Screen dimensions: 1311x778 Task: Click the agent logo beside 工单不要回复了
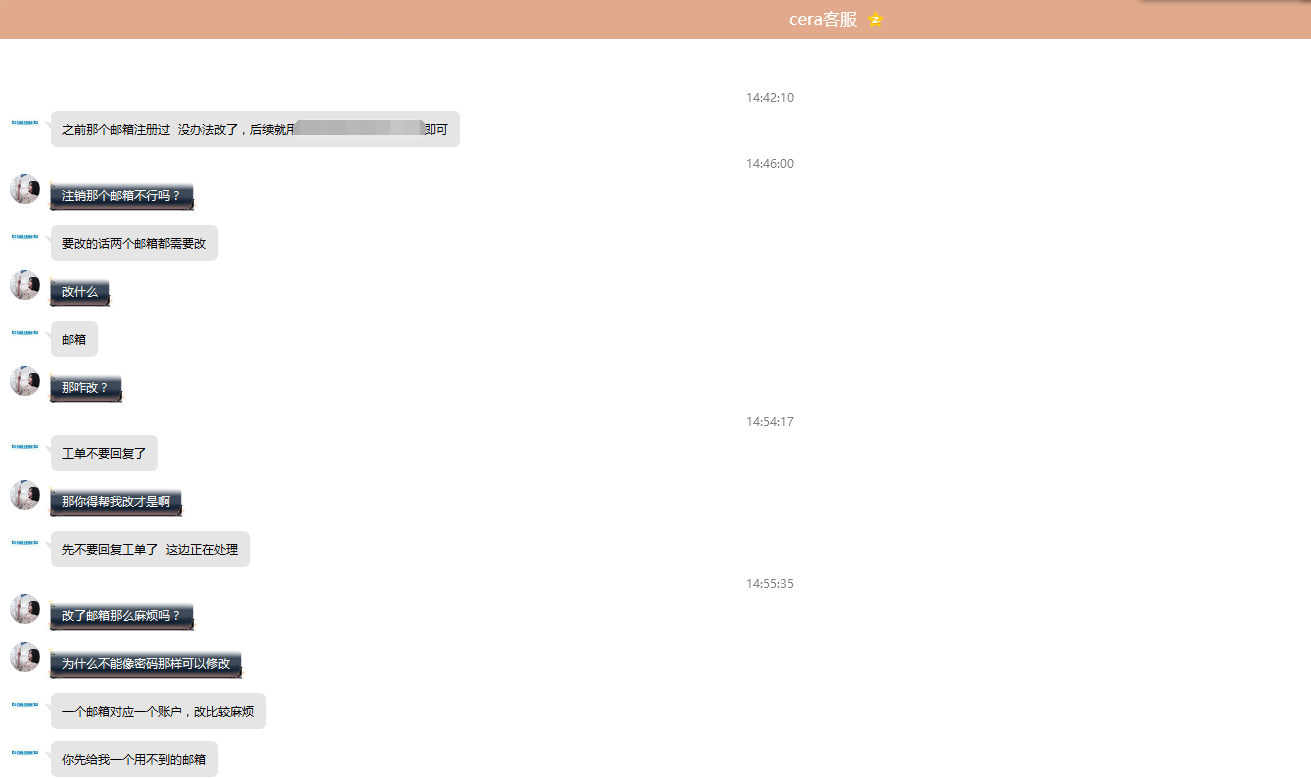pos(25,447)
